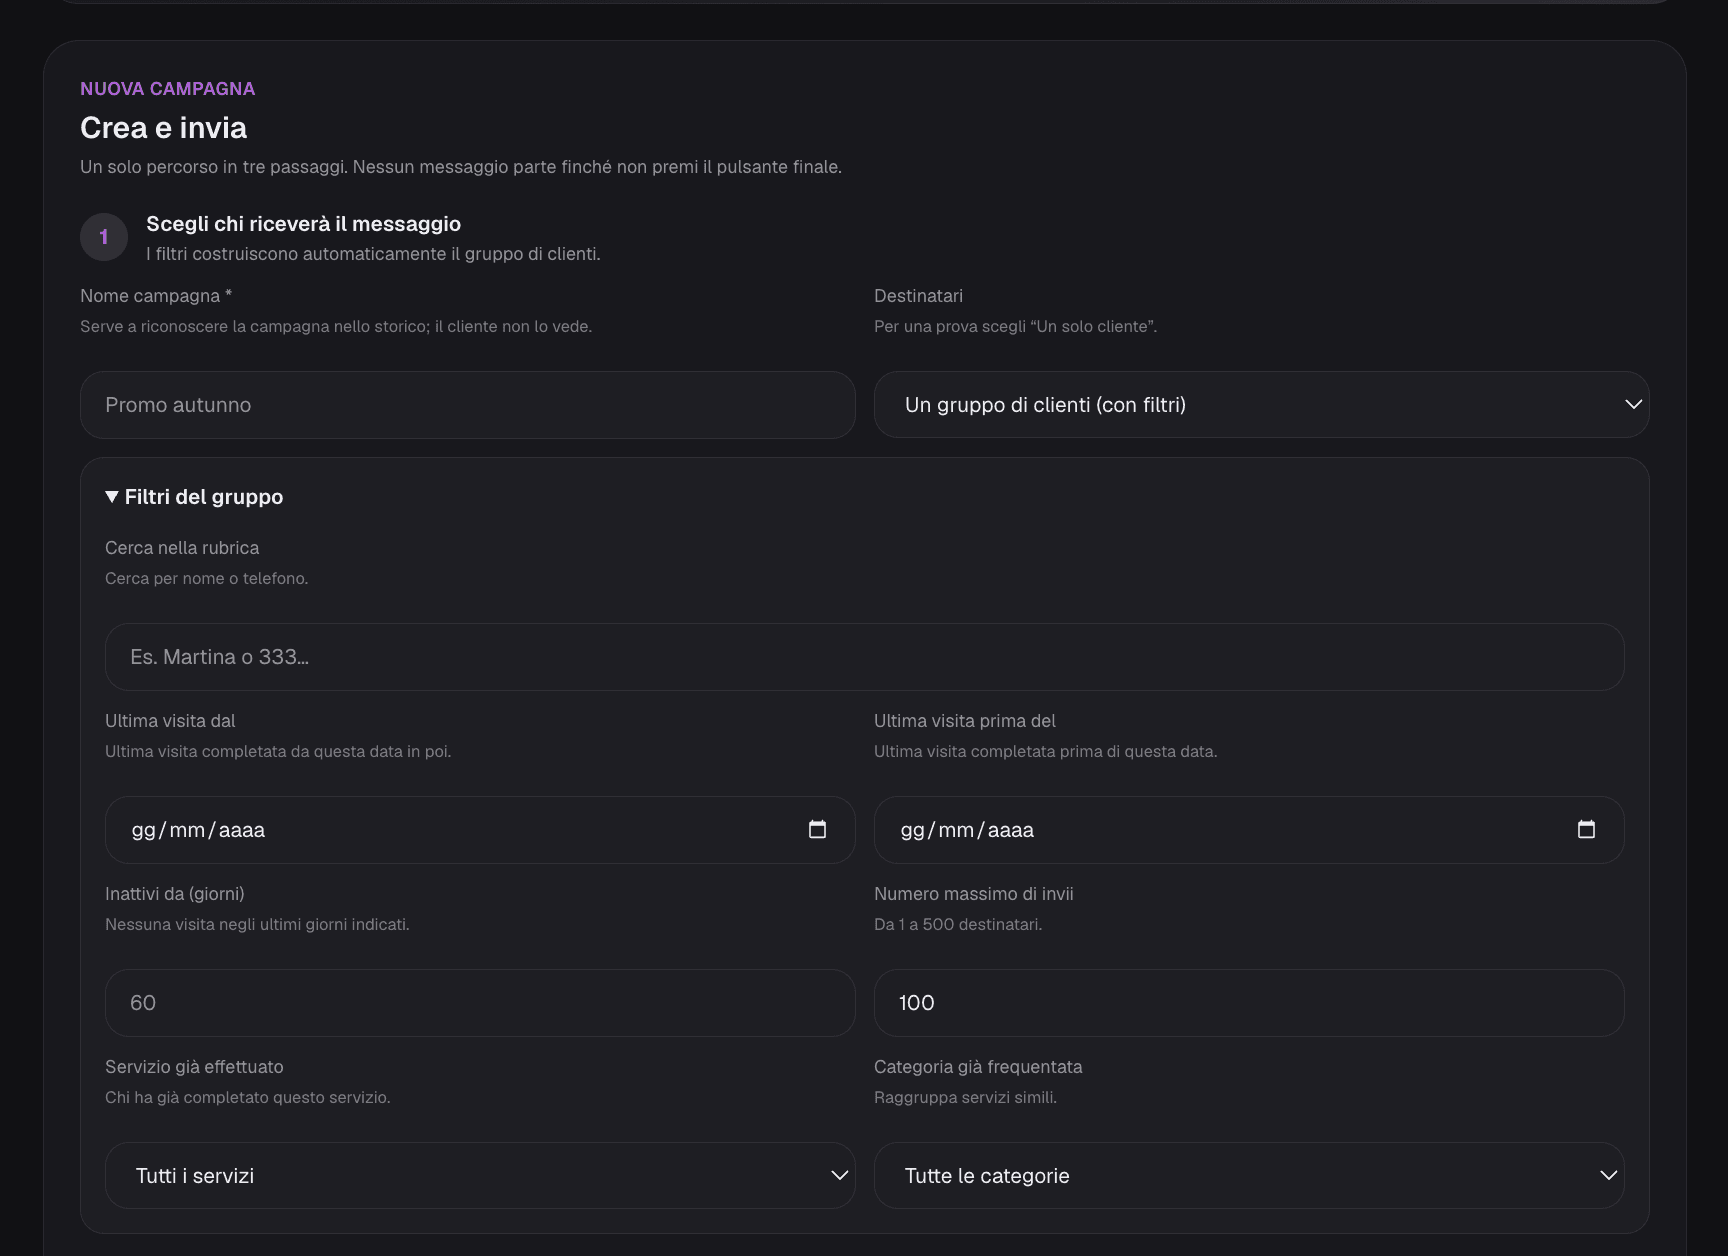Click the Filtri del gruppo heading
This screenshot has height=1256, width=1728.
coord(204,497)
